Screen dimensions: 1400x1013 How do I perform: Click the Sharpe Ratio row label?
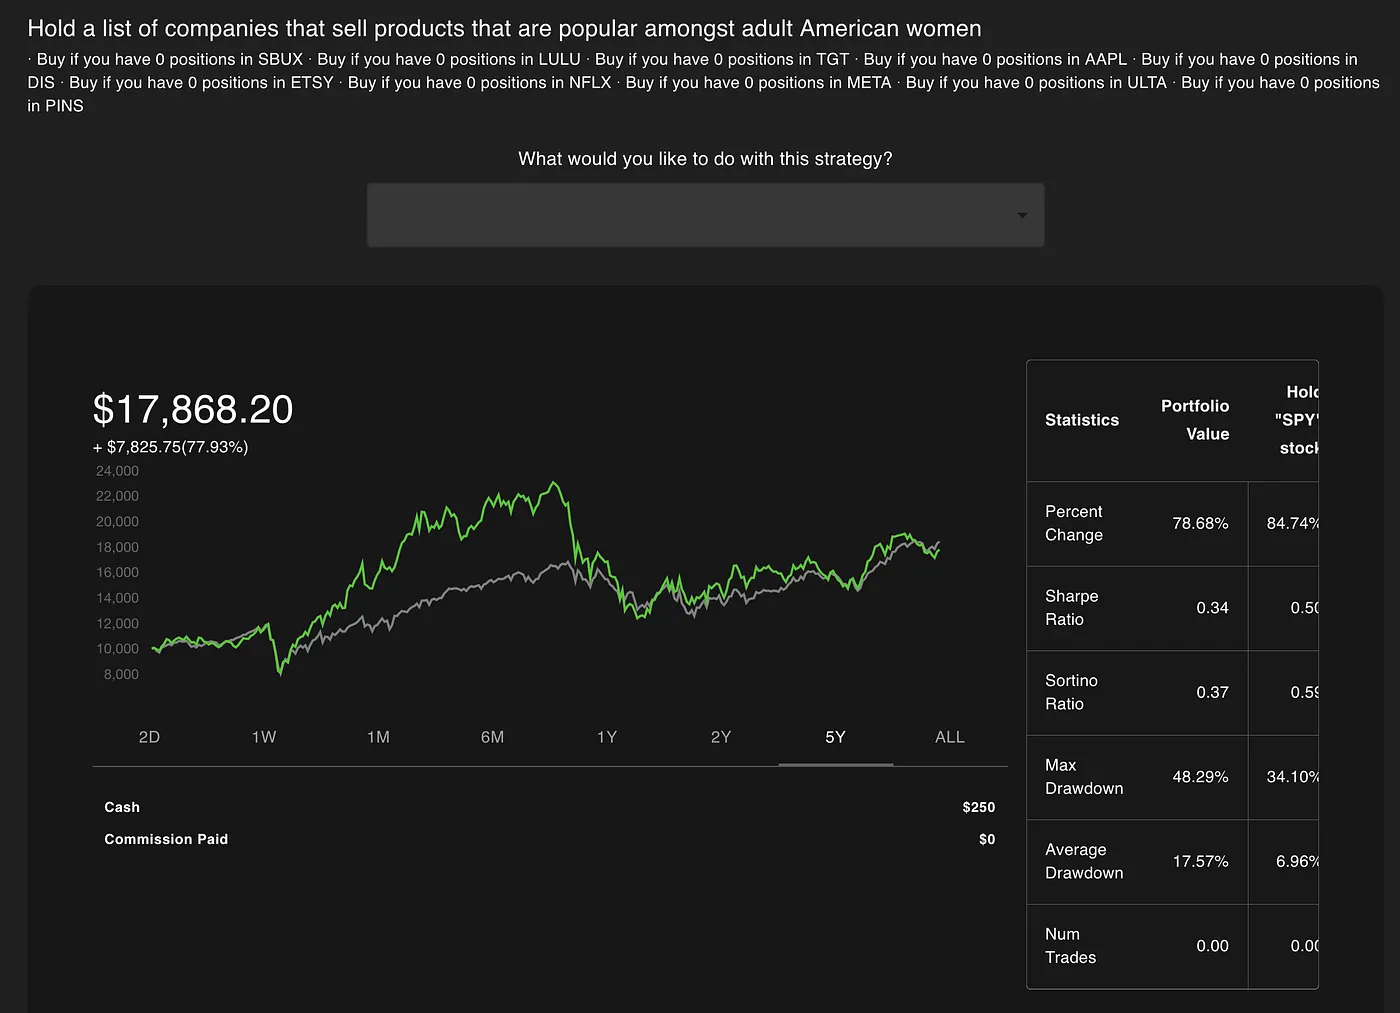click(x=1072, y=608)
